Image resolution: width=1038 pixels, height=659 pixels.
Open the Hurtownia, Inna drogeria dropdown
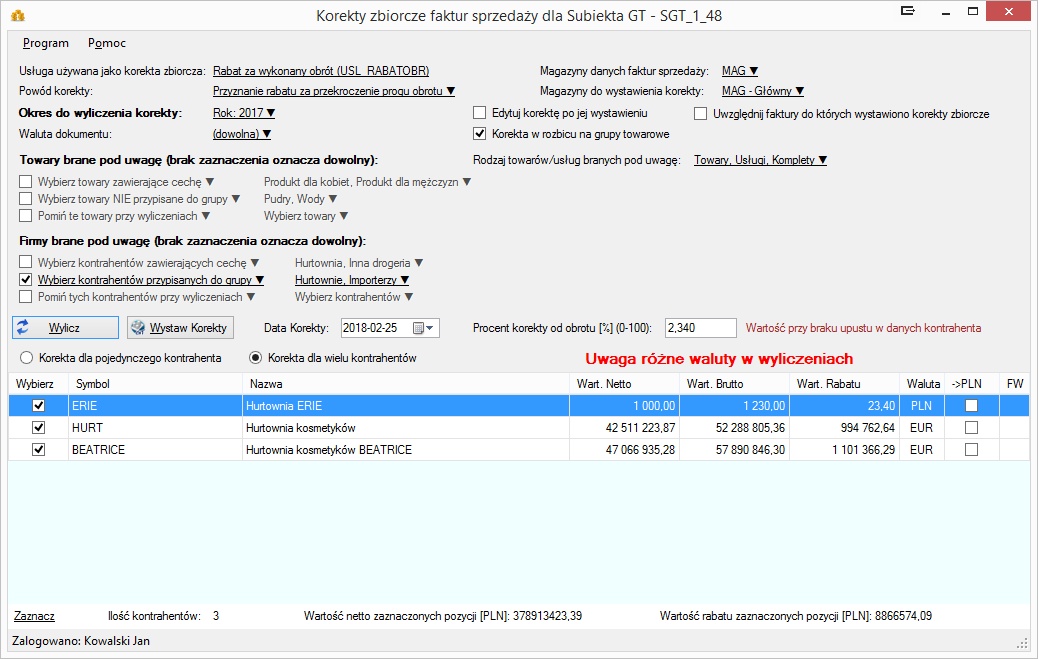pyautogui.click(x=358, y=263)
